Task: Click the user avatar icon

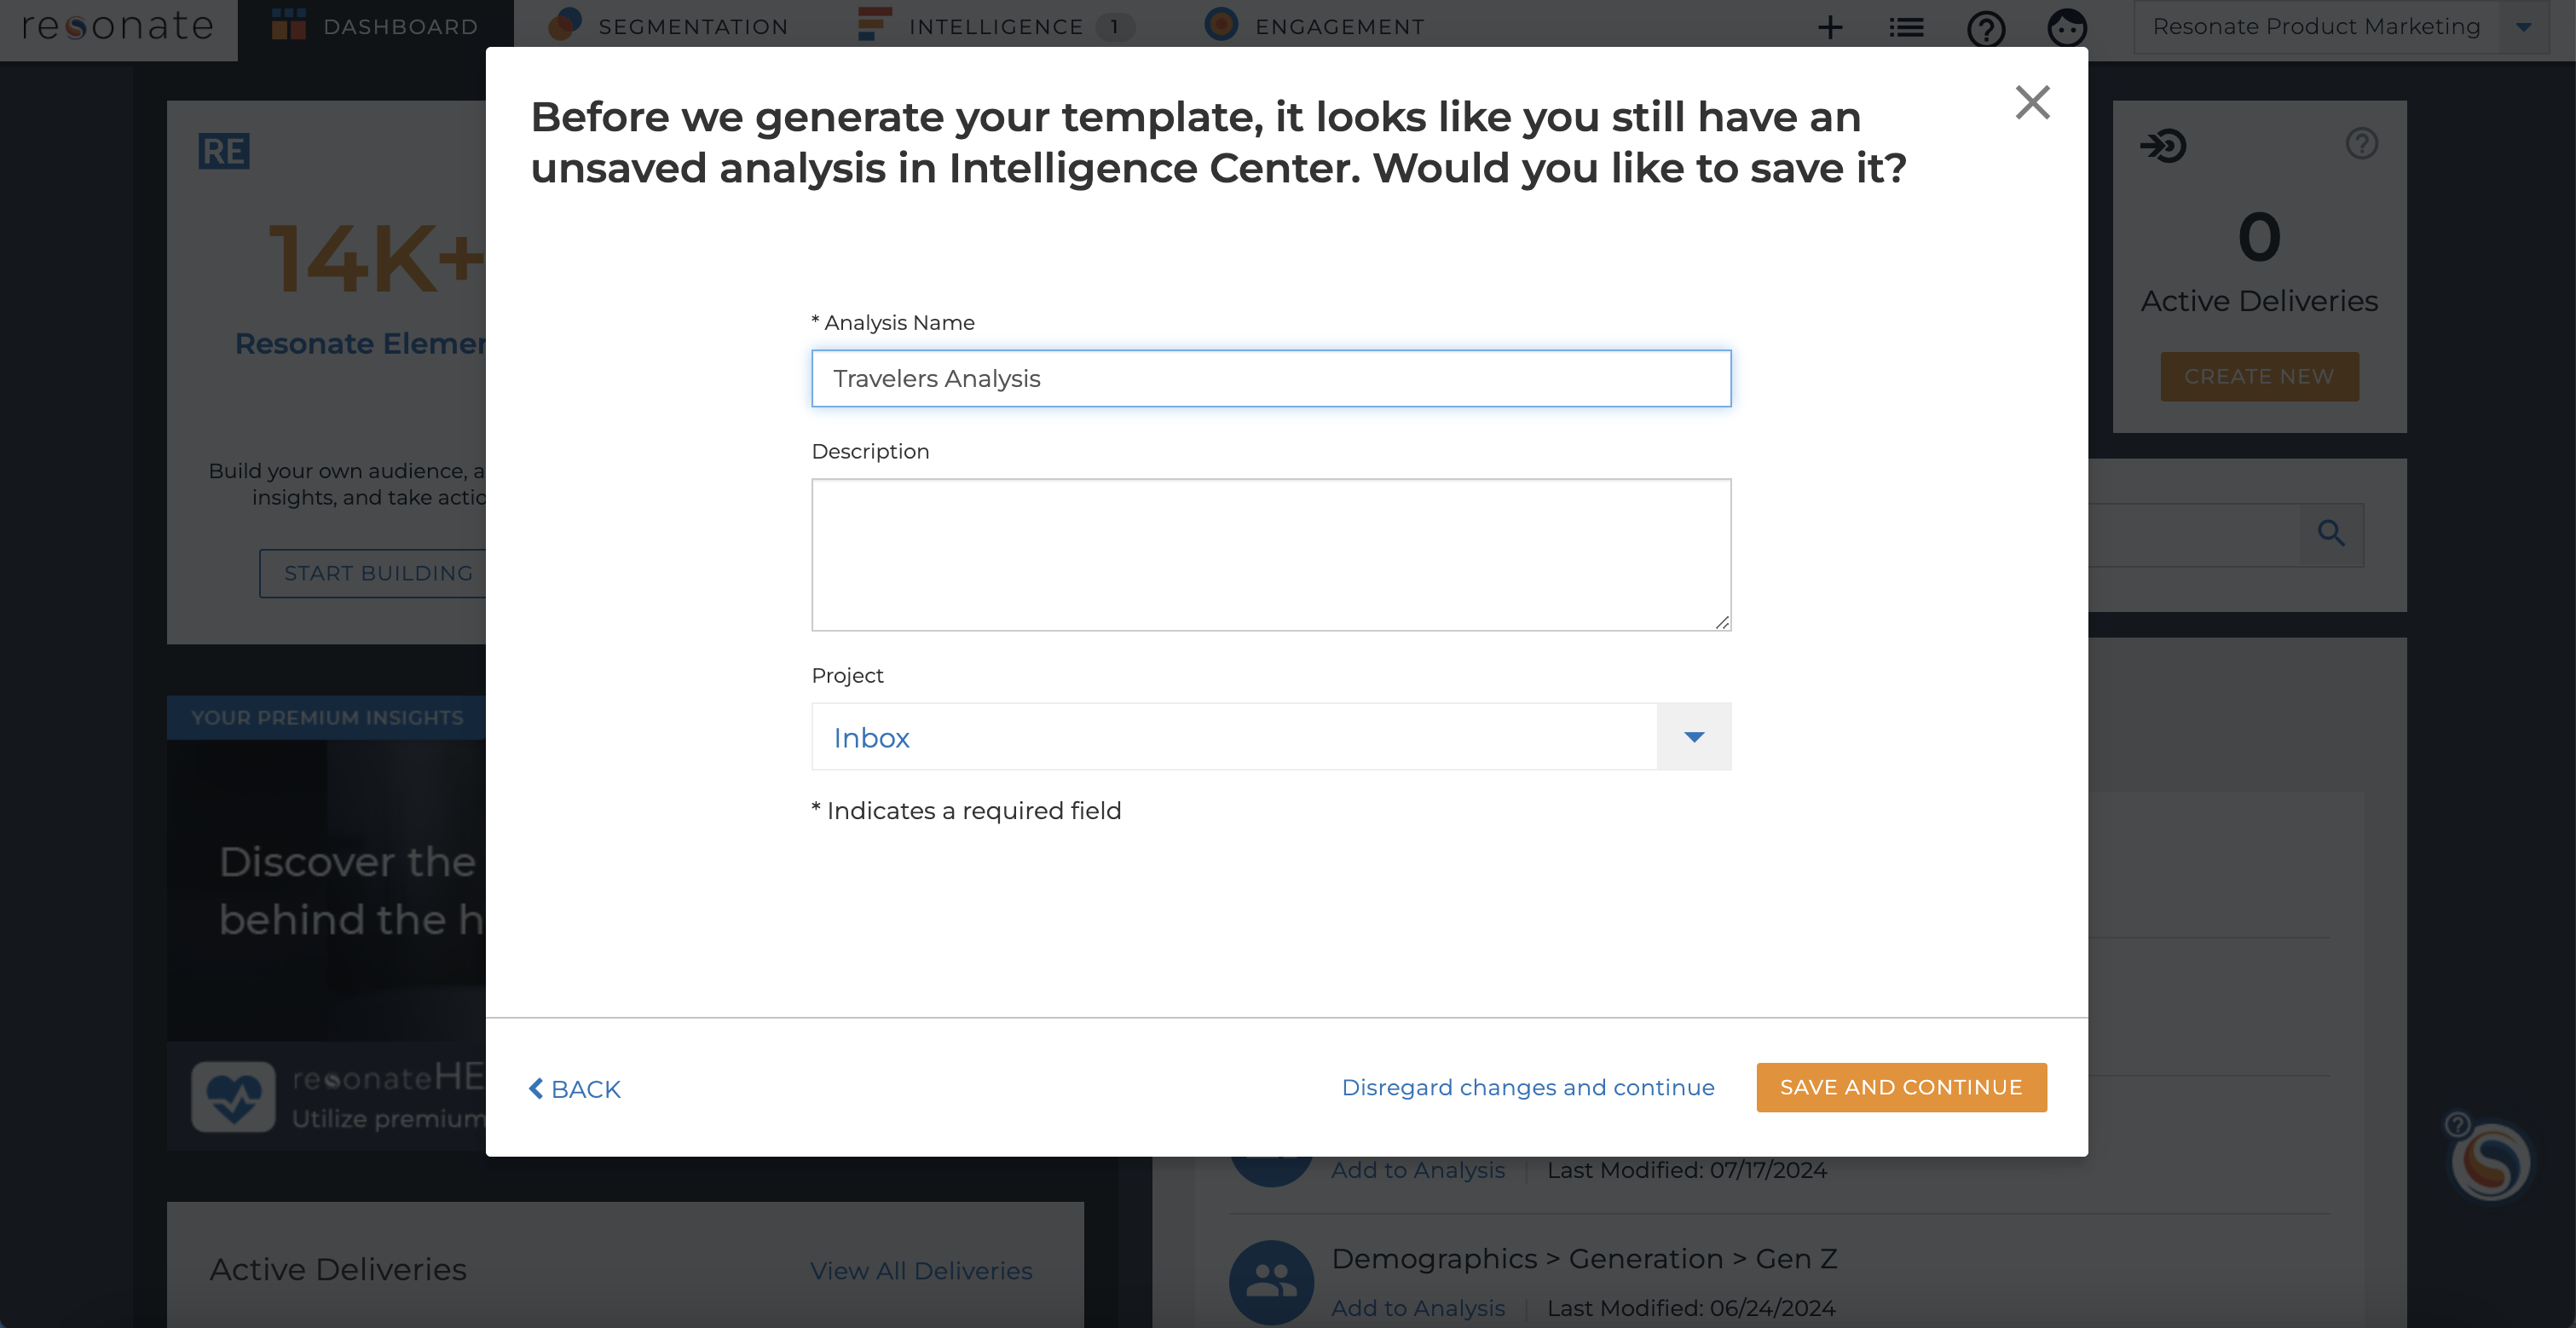Action: (2067, 27)
